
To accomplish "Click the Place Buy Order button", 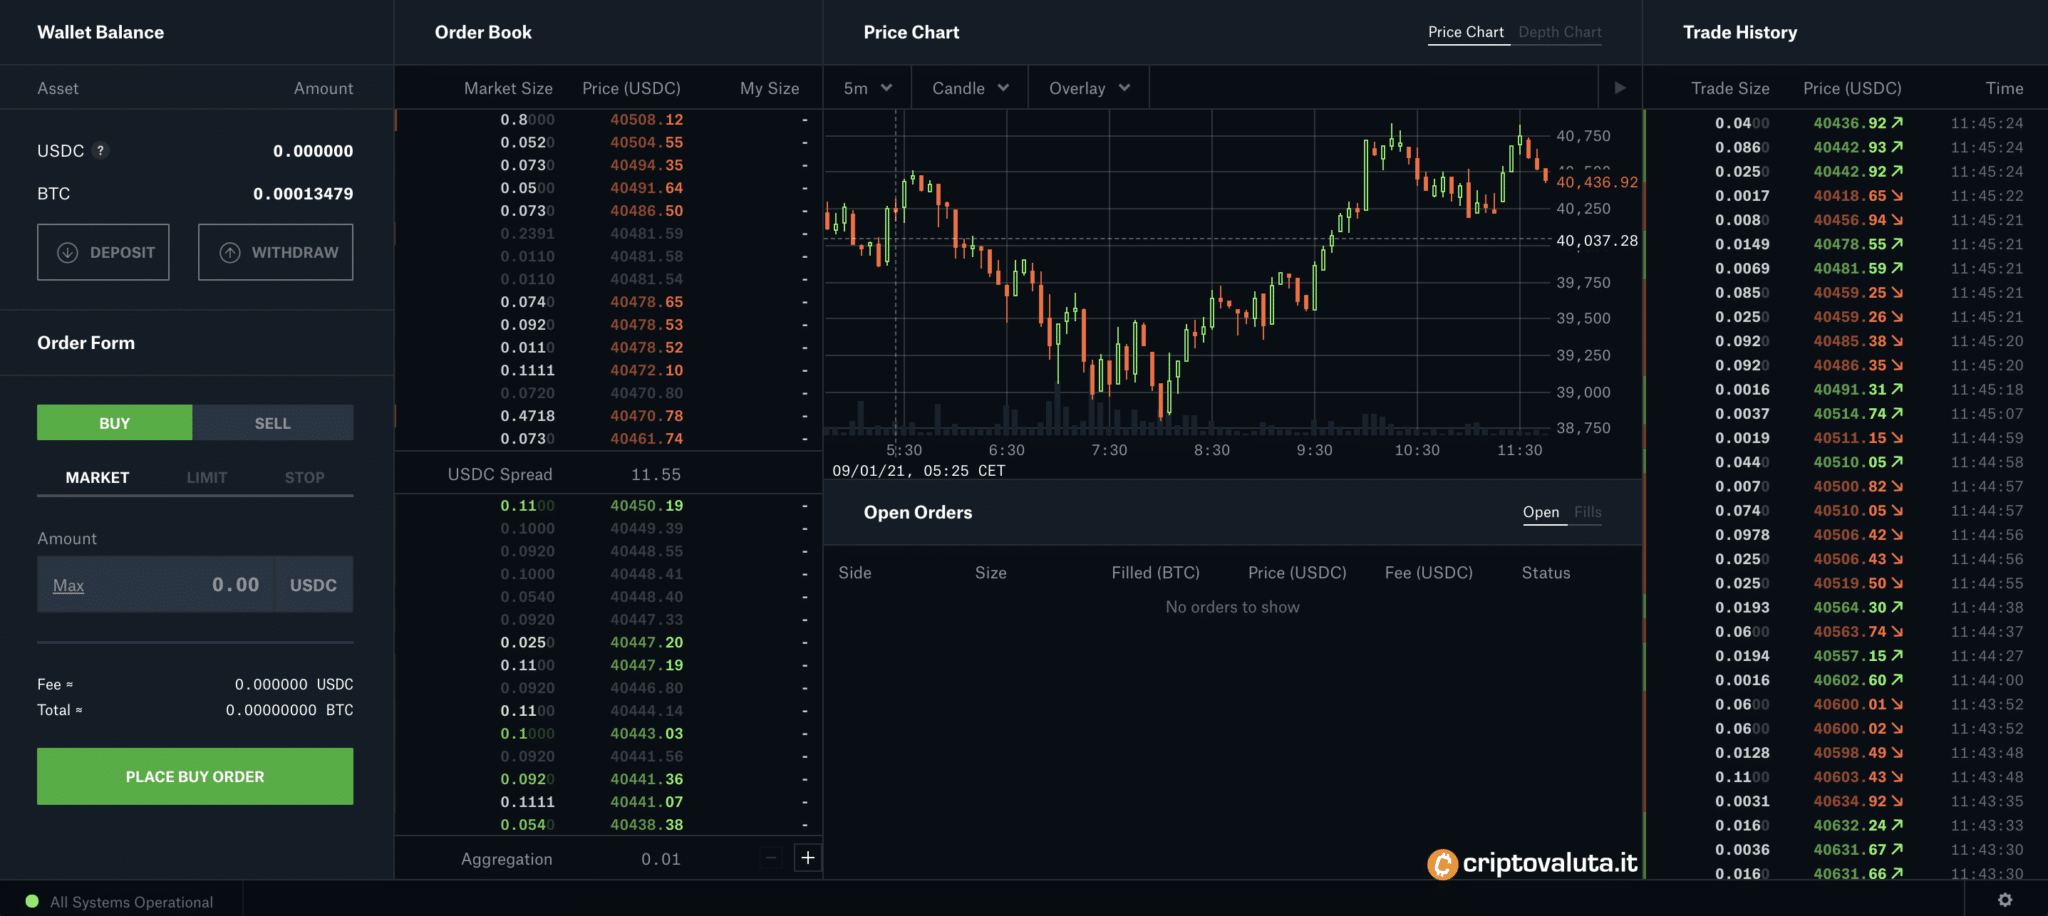I will click(x=194, y=776).
